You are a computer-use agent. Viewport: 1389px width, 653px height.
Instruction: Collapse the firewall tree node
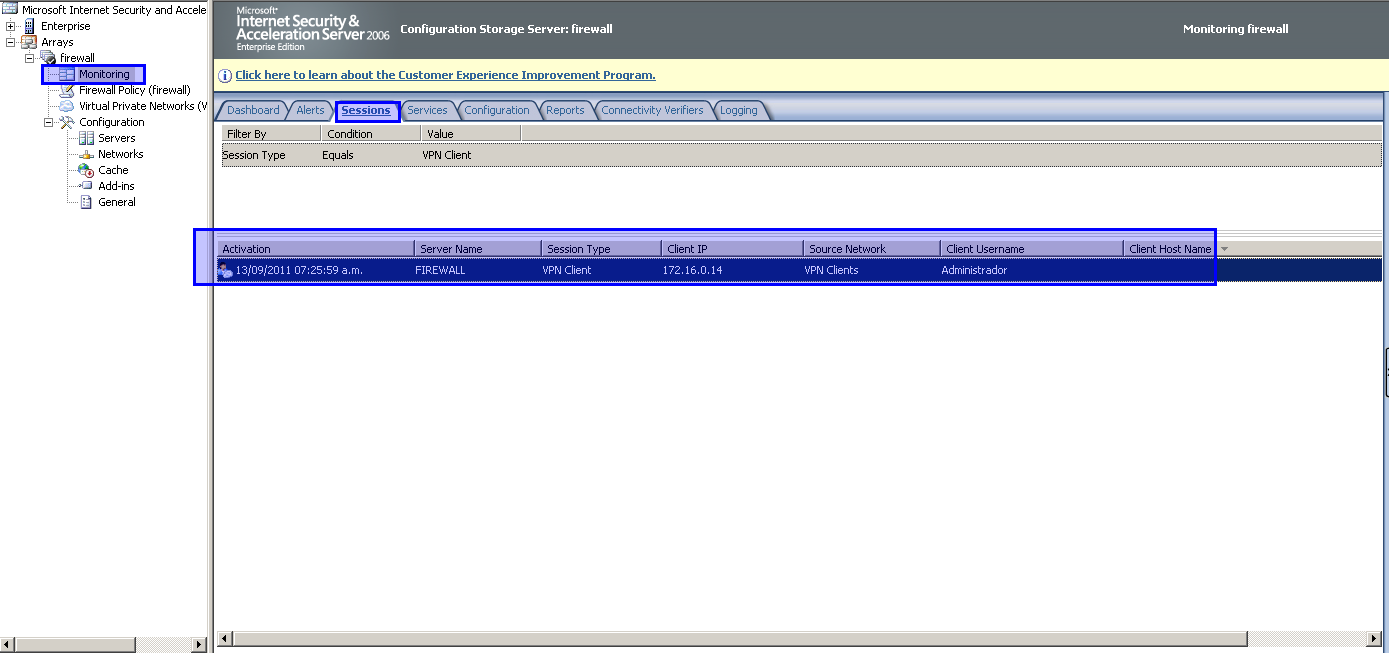30,58
